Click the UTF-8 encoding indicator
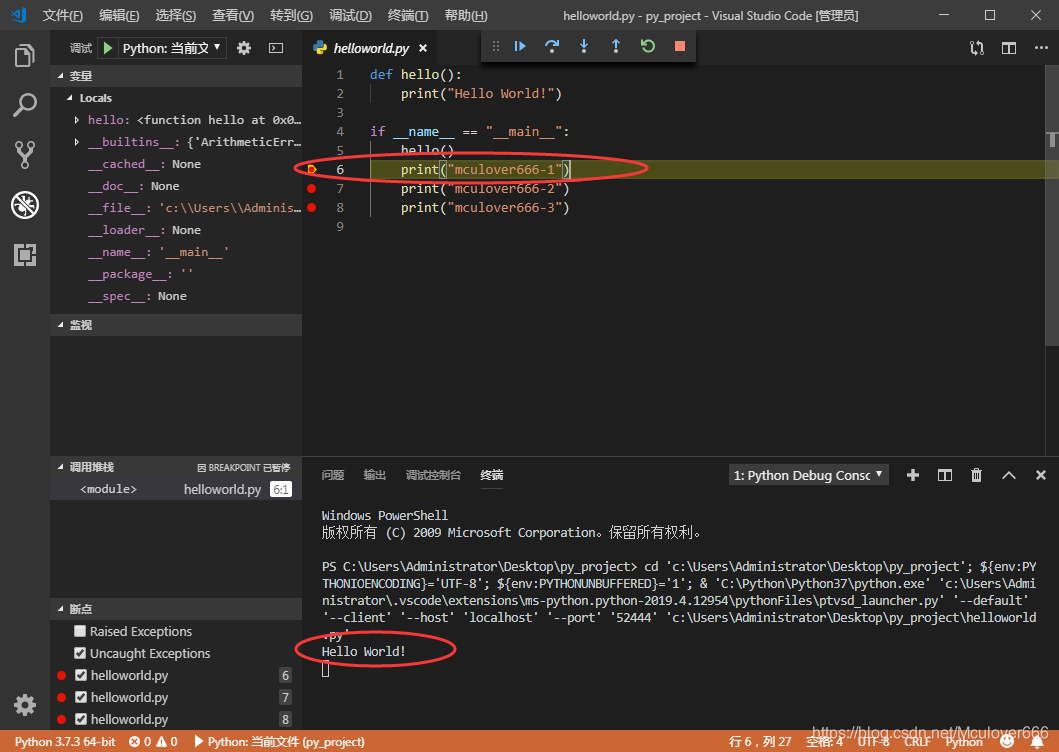The width and height of the screenshot is (1059, 752). coord(872,741)
